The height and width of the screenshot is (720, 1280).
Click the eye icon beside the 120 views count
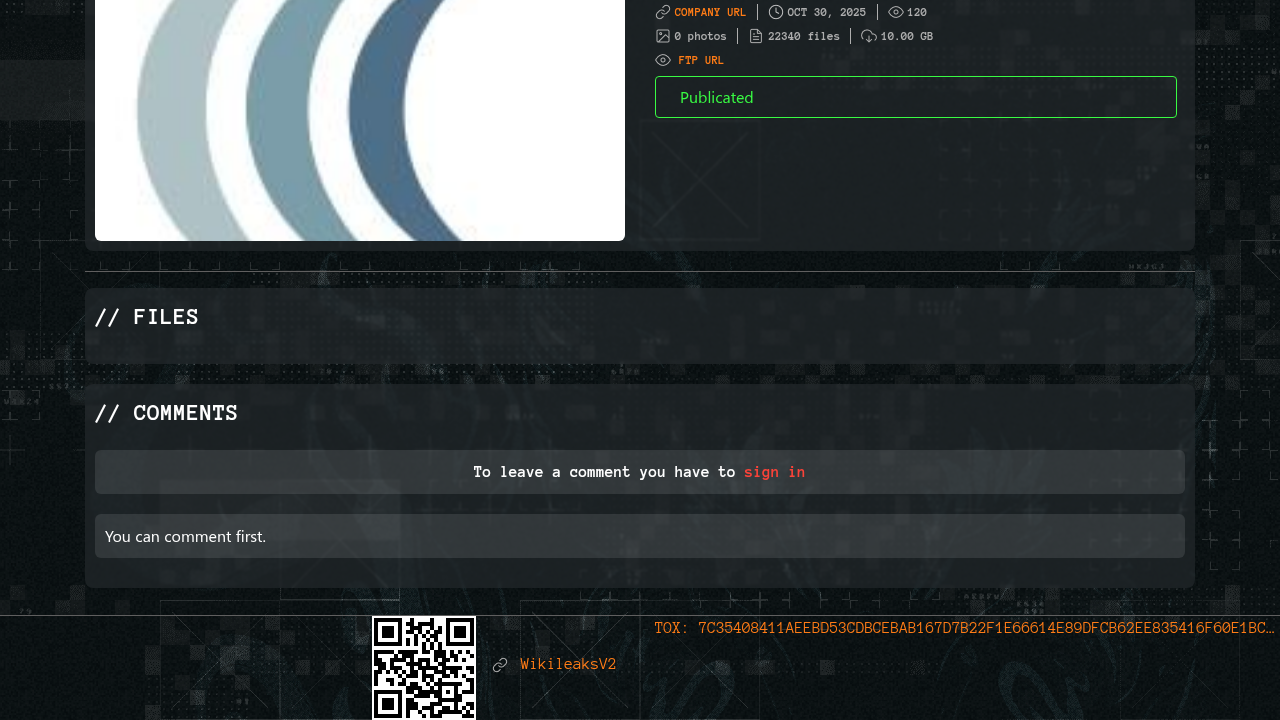[896, 12]
